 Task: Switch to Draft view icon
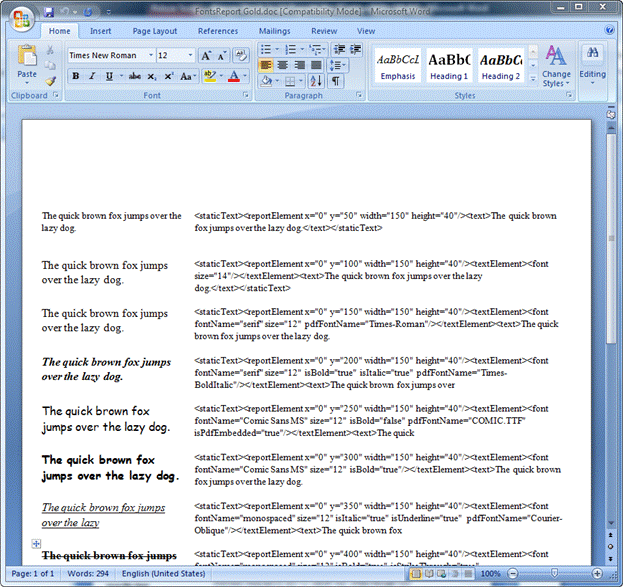tap(468, 573)
